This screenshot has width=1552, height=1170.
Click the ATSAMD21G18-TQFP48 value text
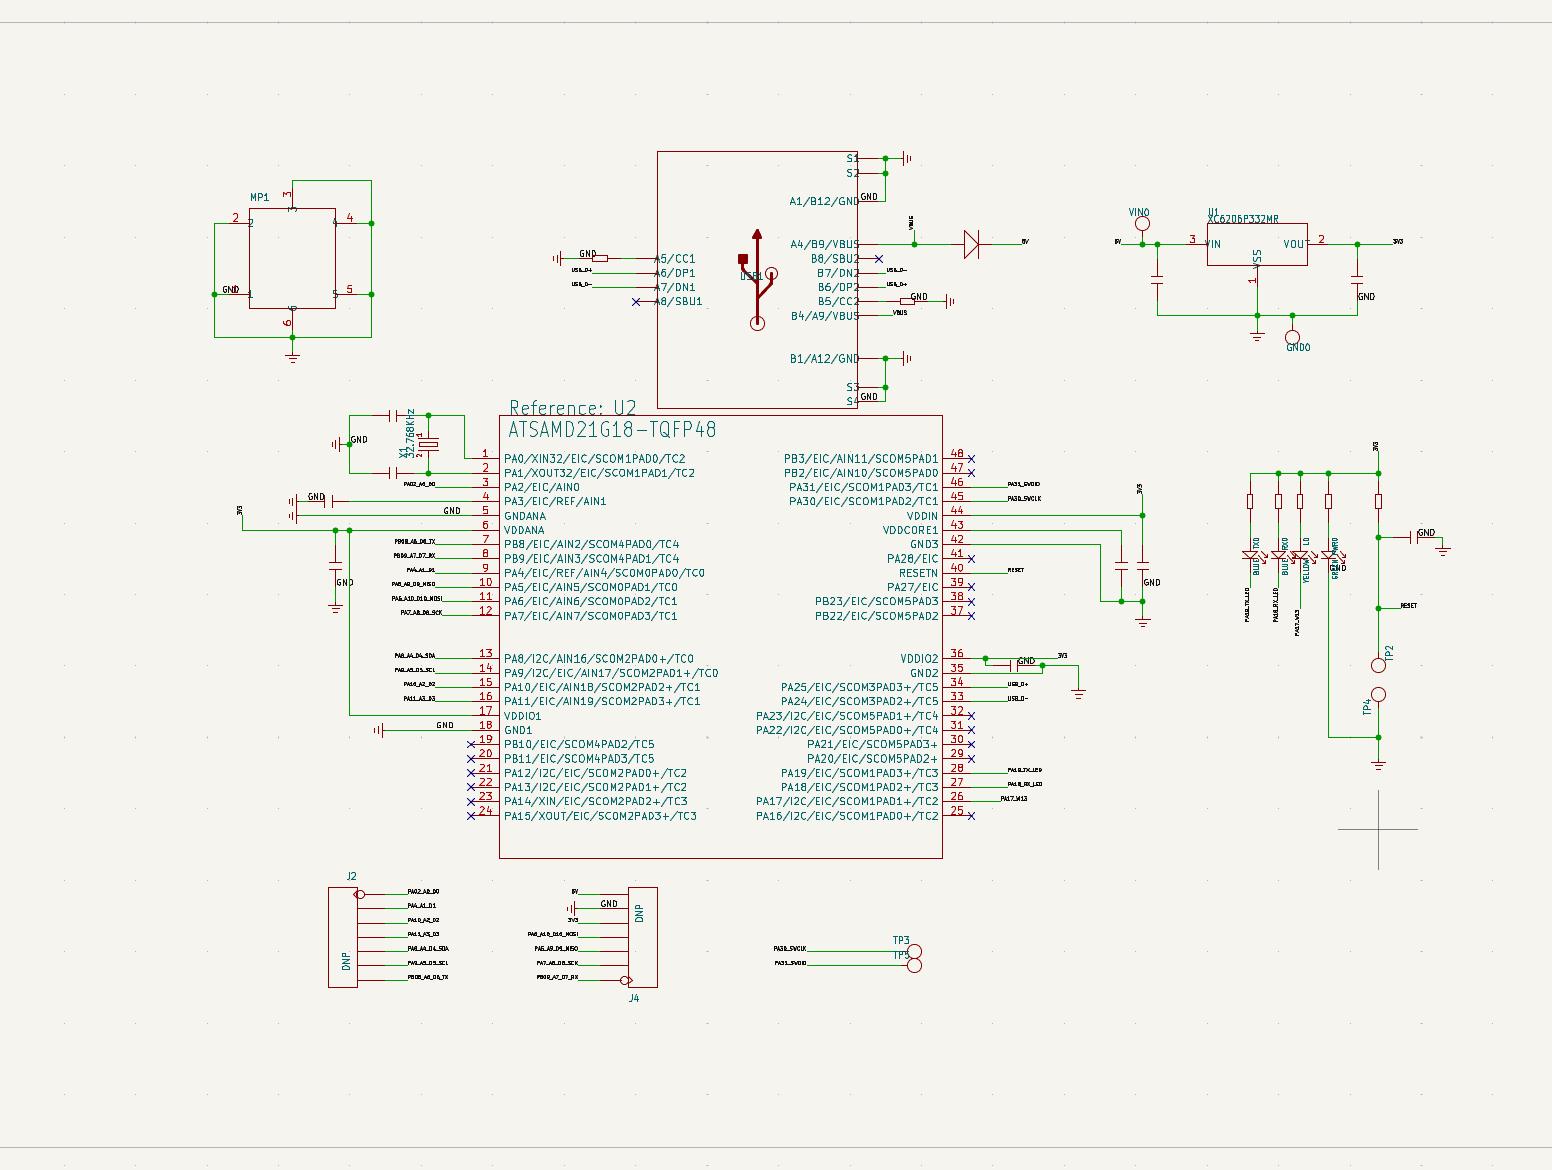612,430
